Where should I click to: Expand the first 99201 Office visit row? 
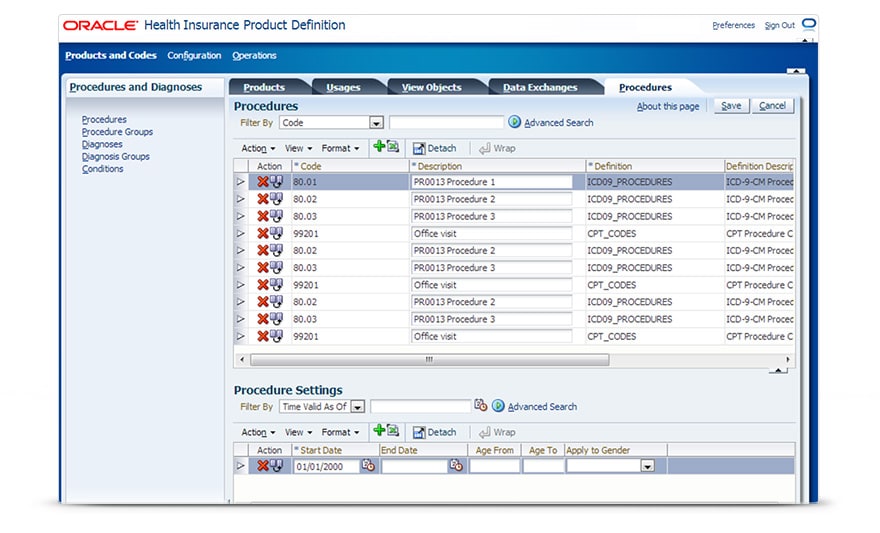240,233
